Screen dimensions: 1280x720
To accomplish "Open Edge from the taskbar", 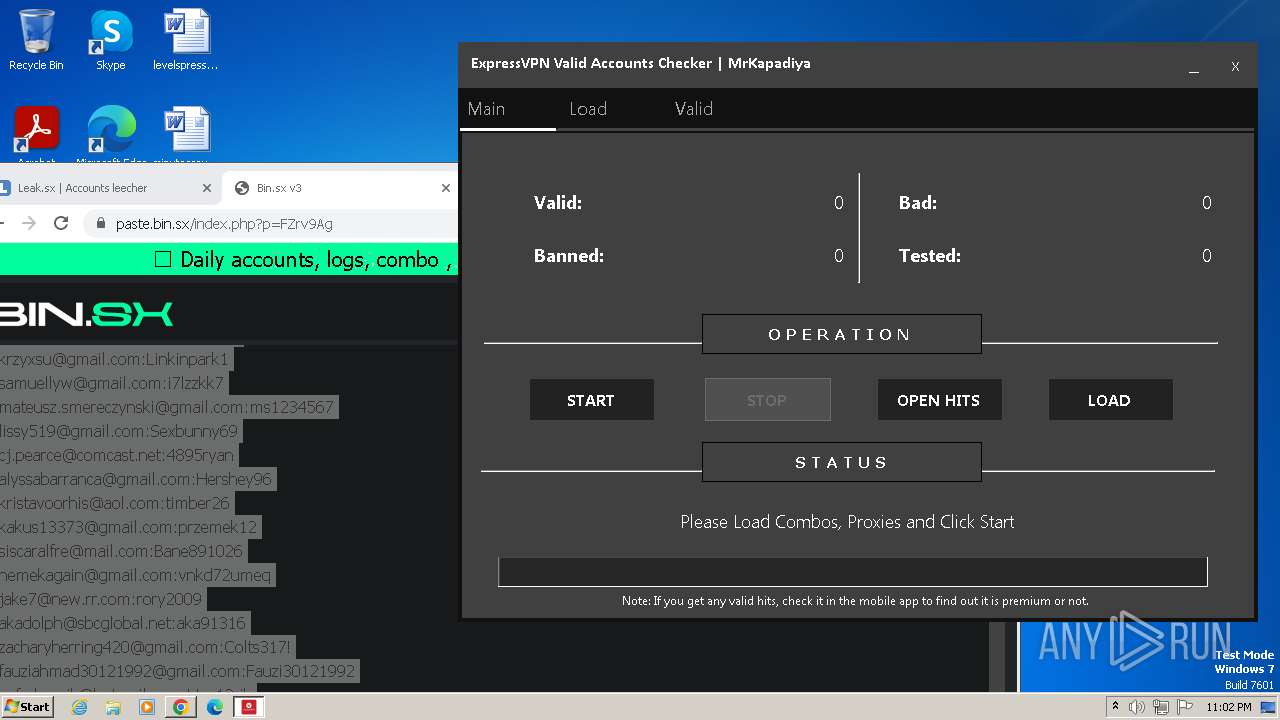I will click(215, 707).
